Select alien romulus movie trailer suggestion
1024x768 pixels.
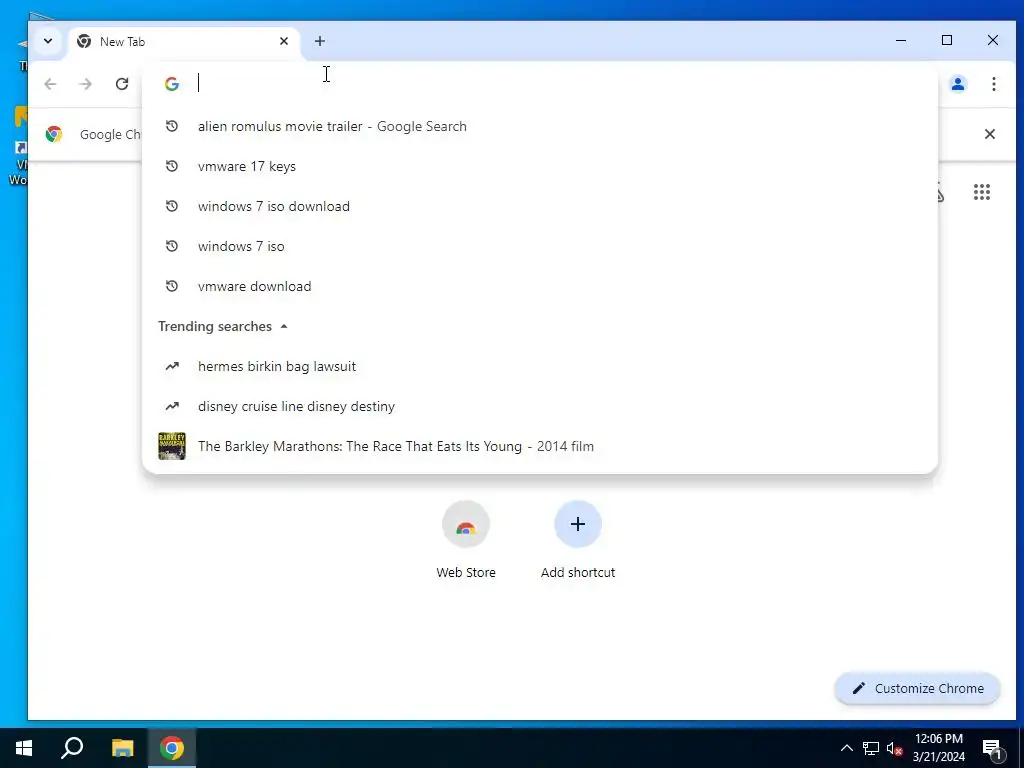point(539,127)
